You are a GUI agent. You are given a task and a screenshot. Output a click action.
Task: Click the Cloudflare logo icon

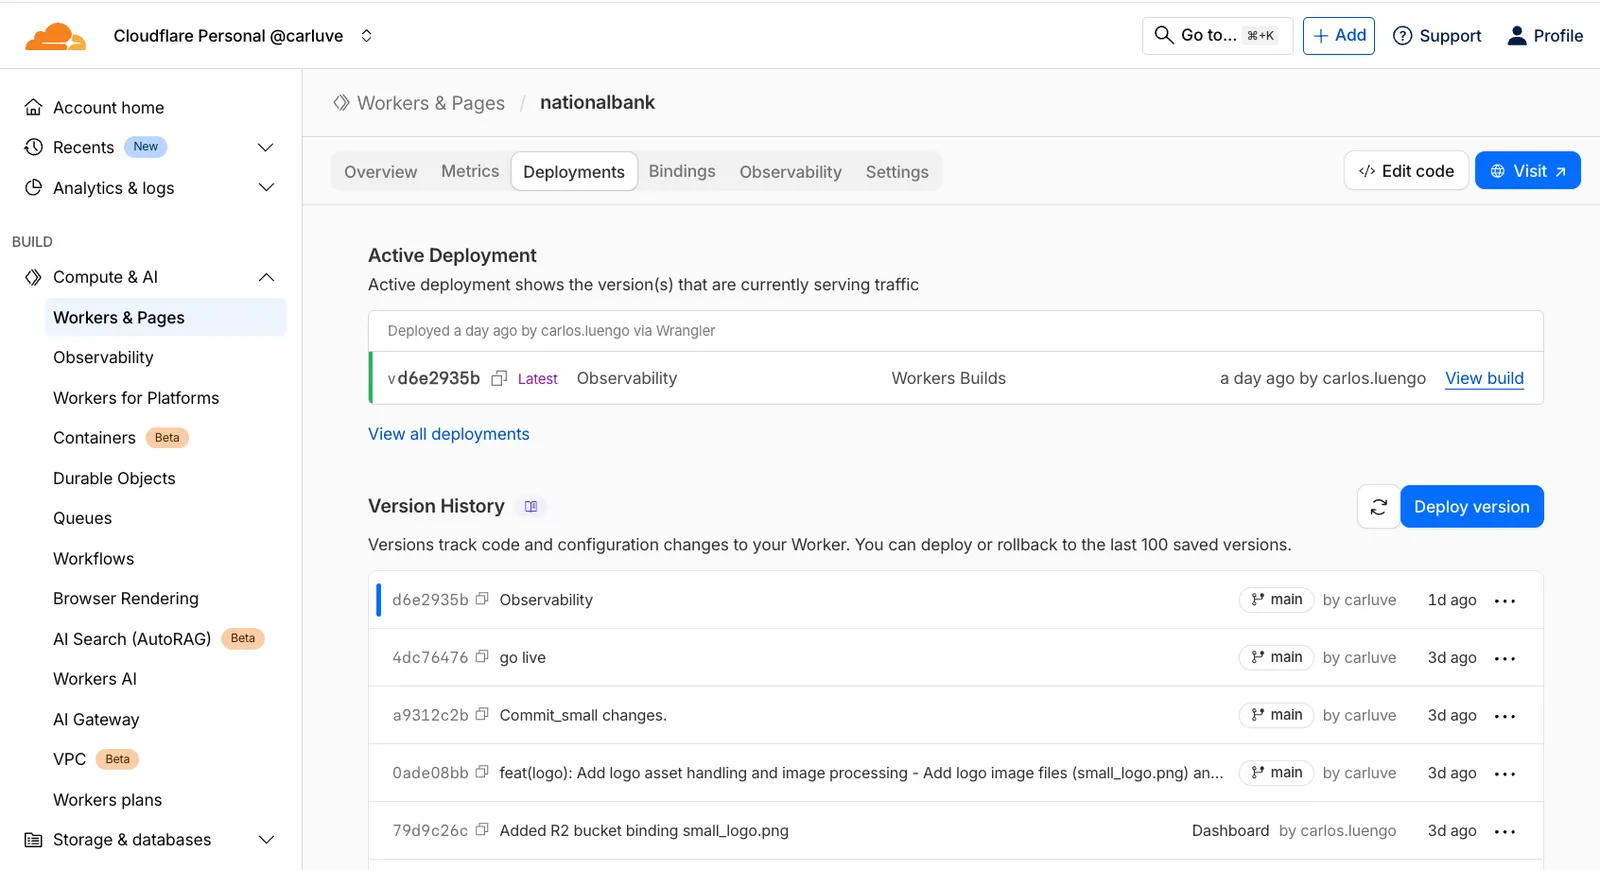pos(56,36)
